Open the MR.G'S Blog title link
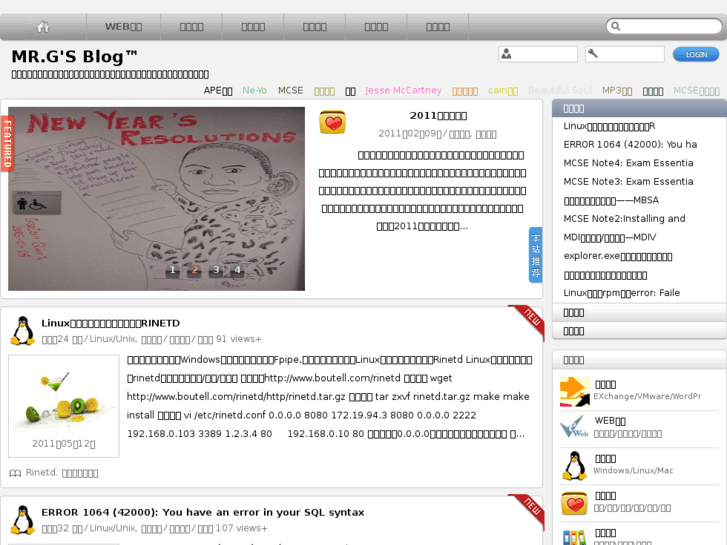 click(x=74, y=57)
